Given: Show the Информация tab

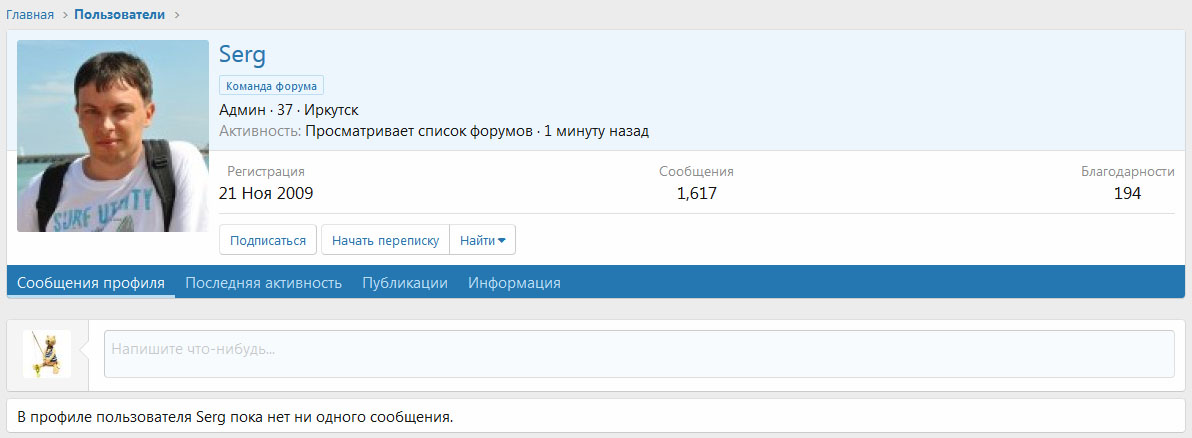Looking at the screenshot, I should [x=514, y=283].
